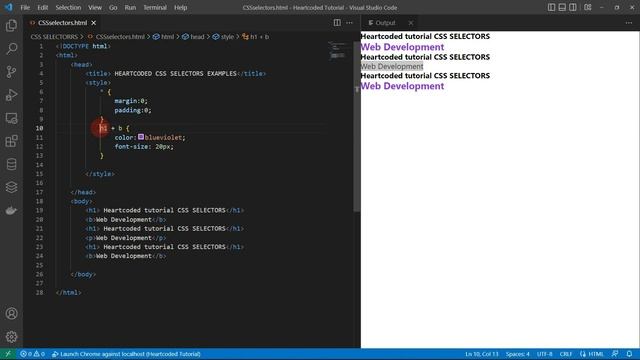
Task: Click the h1 + b breadcrumb item
Action: 256,37
